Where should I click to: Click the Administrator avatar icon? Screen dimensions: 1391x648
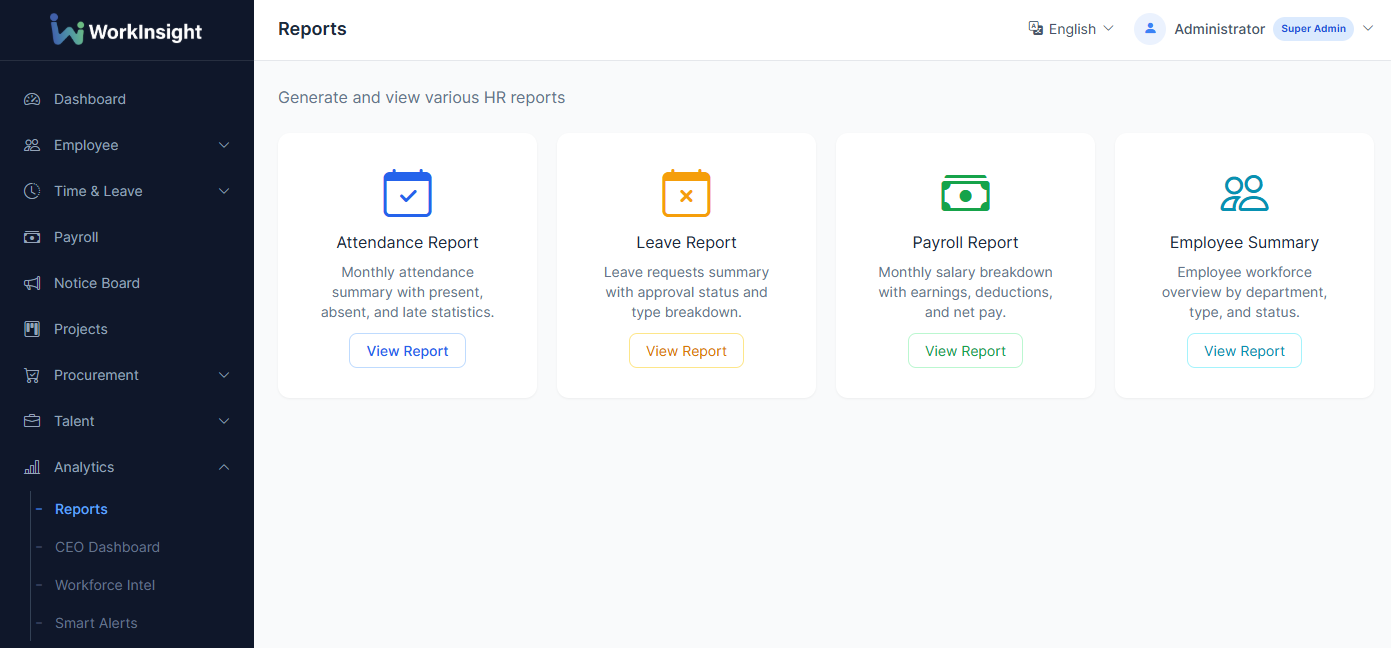click(x=1150, y=29)
